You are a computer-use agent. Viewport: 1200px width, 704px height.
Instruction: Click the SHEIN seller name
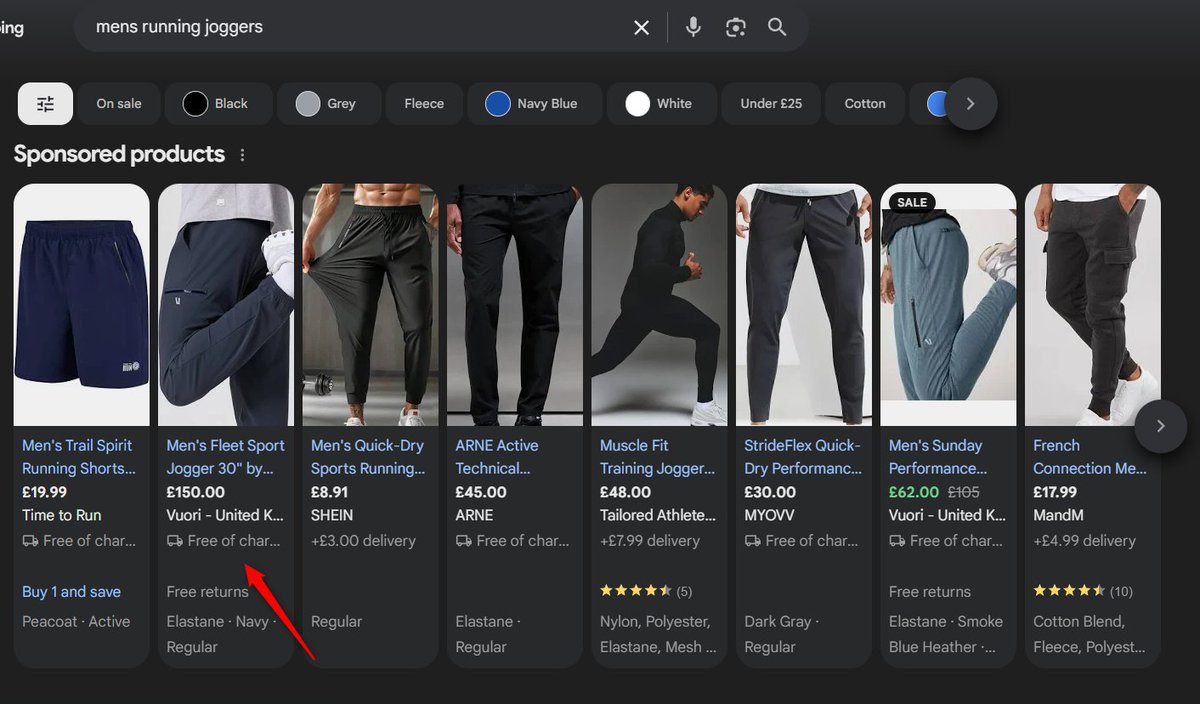(332, 515)
